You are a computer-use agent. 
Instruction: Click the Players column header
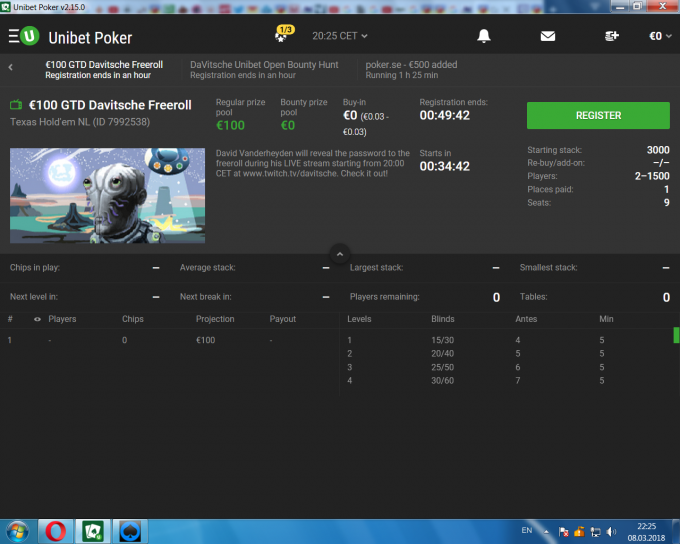(x=62, y=319)
